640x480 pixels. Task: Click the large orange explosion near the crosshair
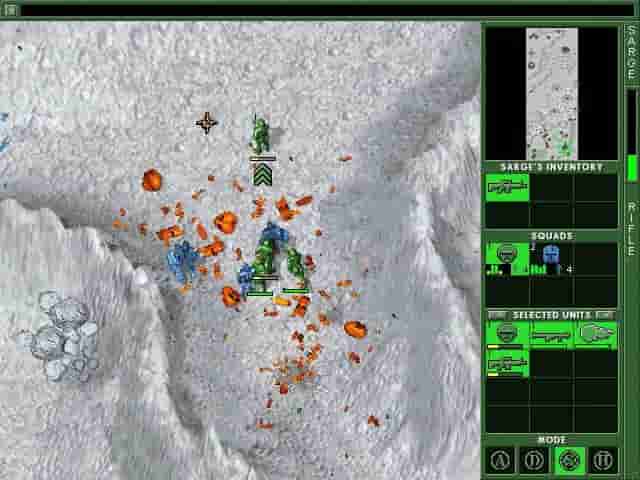coord(152,180)
